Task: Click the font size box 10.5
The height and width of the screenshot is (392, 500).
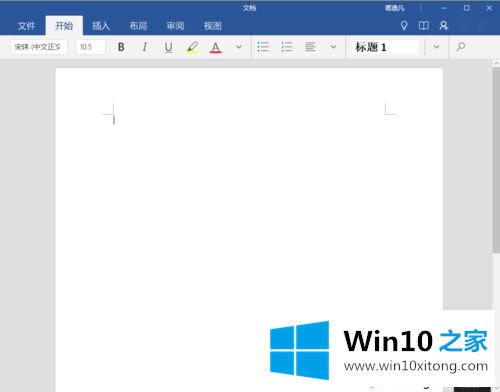Action: (90, 47)
